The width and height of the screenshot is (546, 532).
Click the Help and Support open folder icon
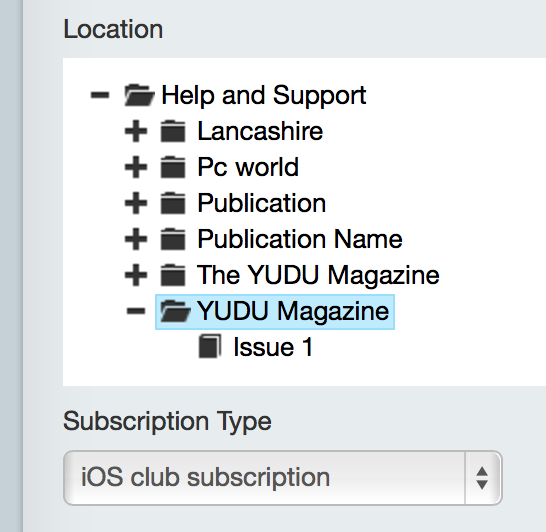139,95
